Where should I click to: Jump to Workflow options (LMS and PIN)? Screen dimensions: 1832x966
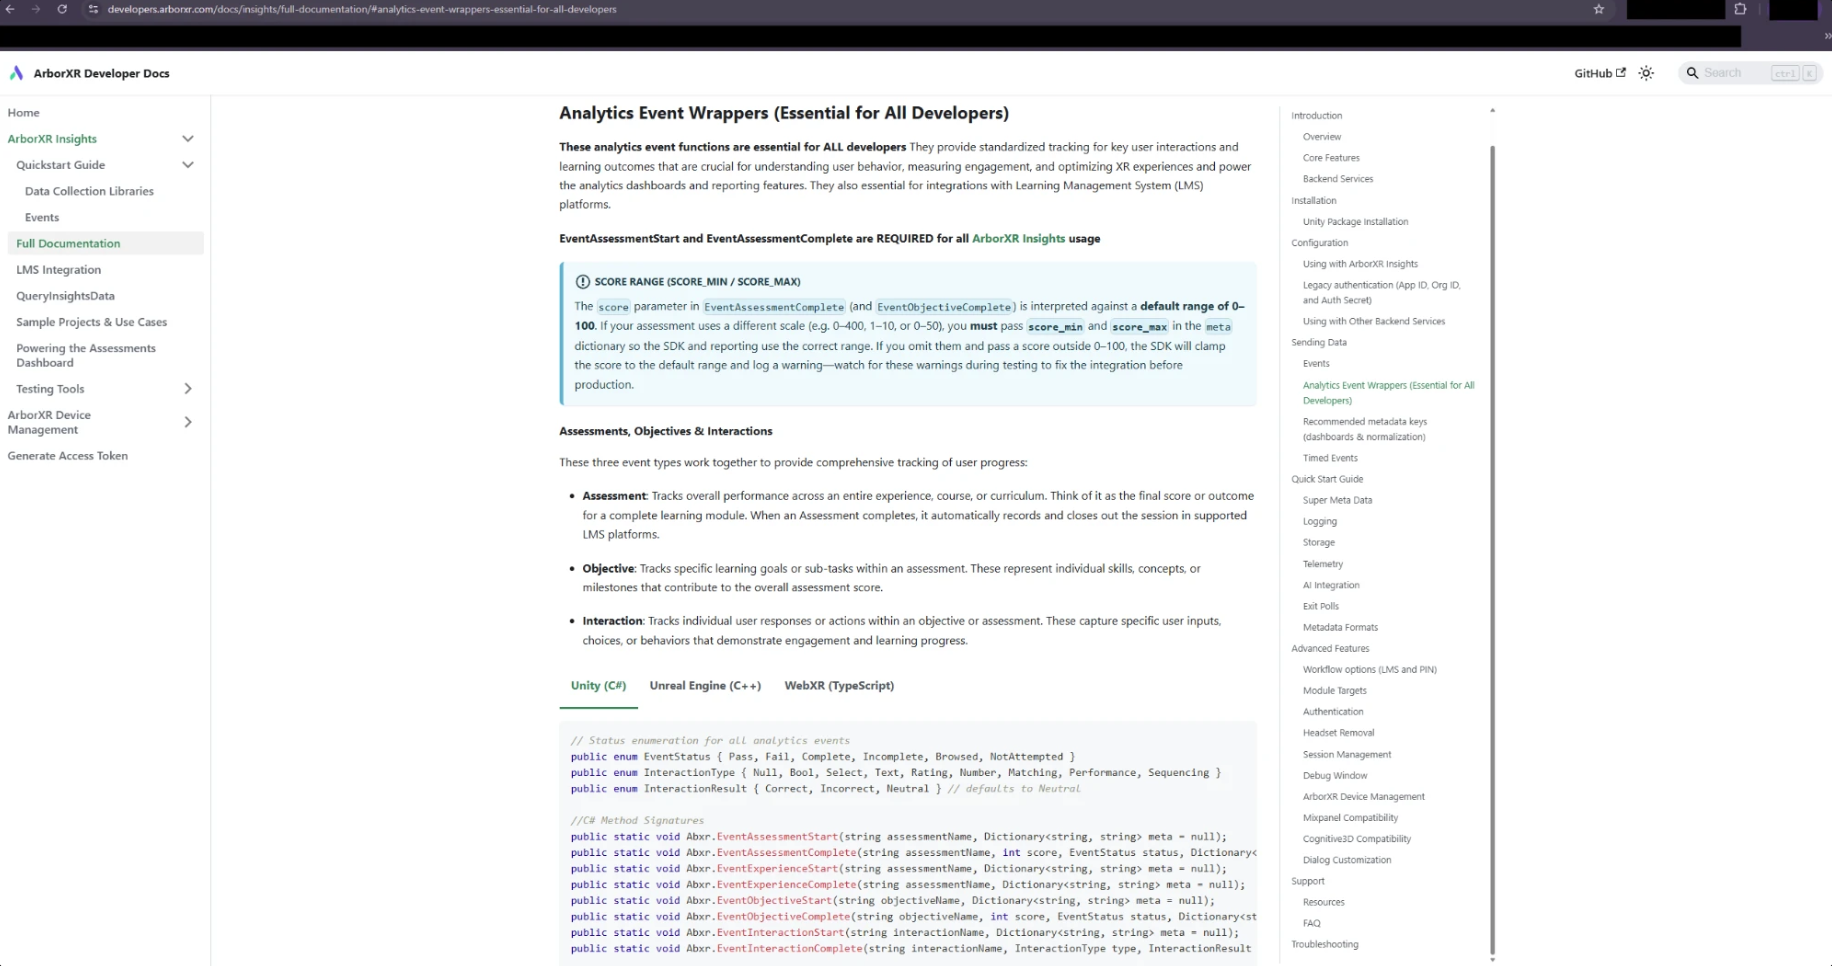[1369, 670]
